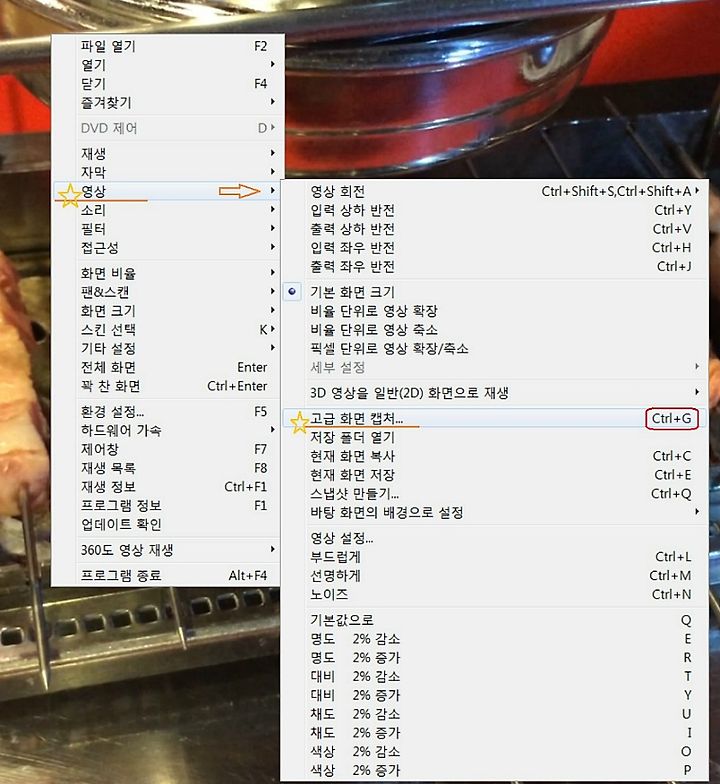Select the 영상 menu item
Screen dimensions: 720x784
tap(168, 191)
